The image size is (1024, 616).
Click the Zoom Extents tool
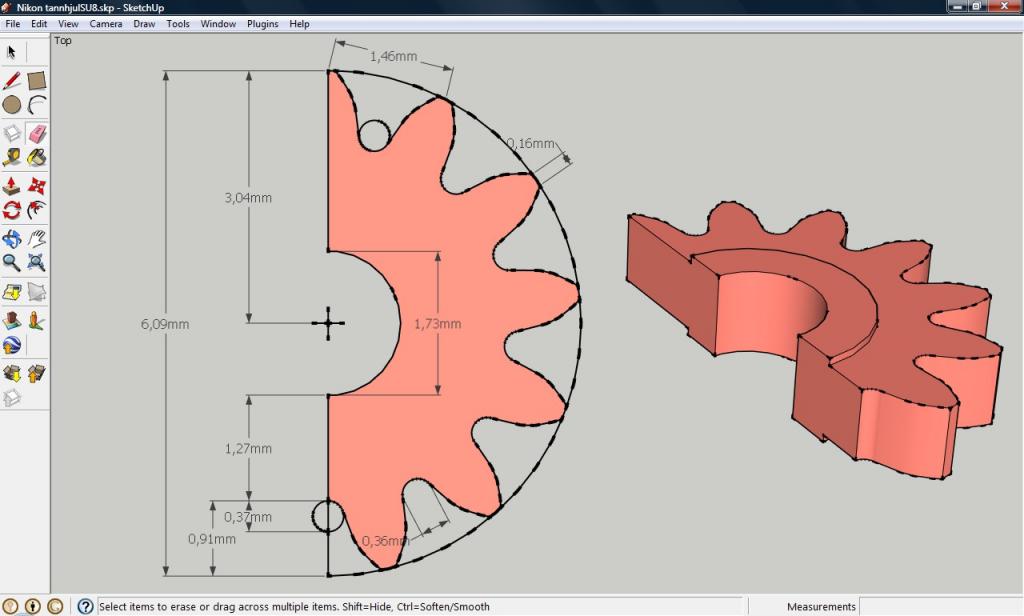click(x=37, y=263)
